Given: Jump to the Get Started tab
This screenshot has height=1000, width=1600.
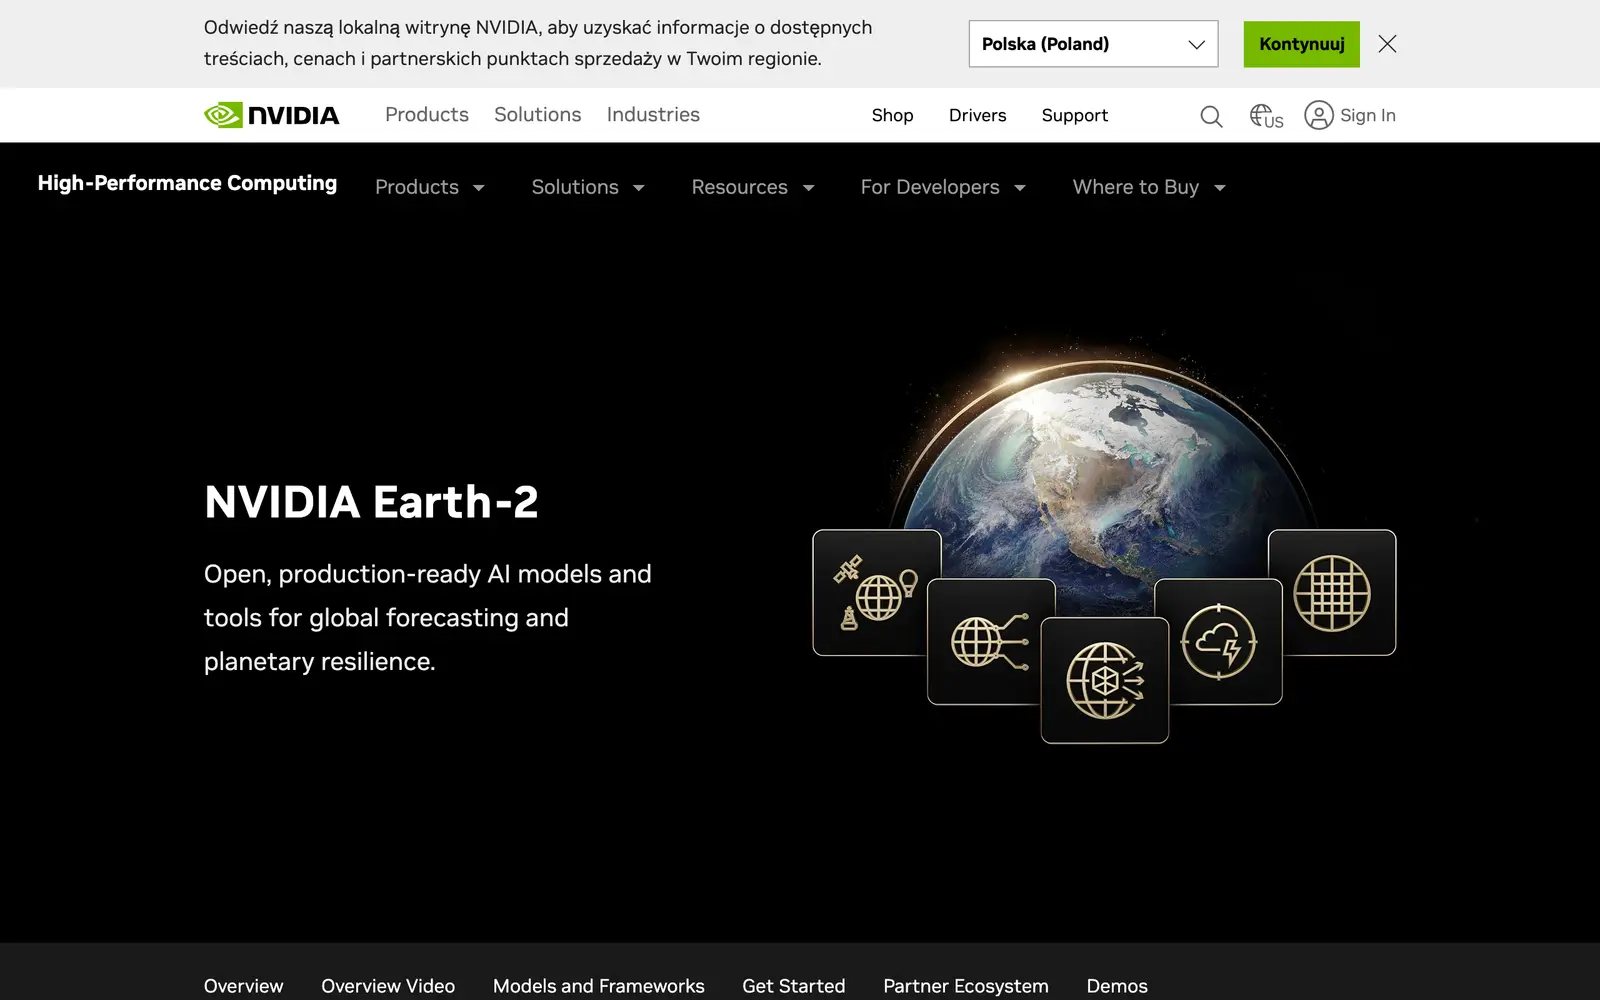Looking at the screenshot, I should (794, 986).
